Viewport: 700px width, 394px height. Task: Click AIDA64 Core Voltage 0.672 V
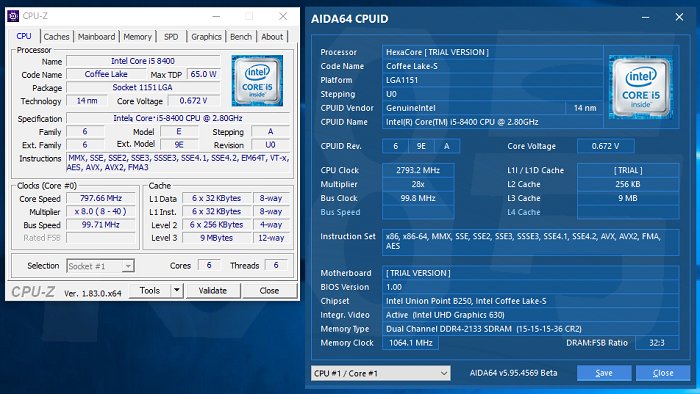pos(605,146)
